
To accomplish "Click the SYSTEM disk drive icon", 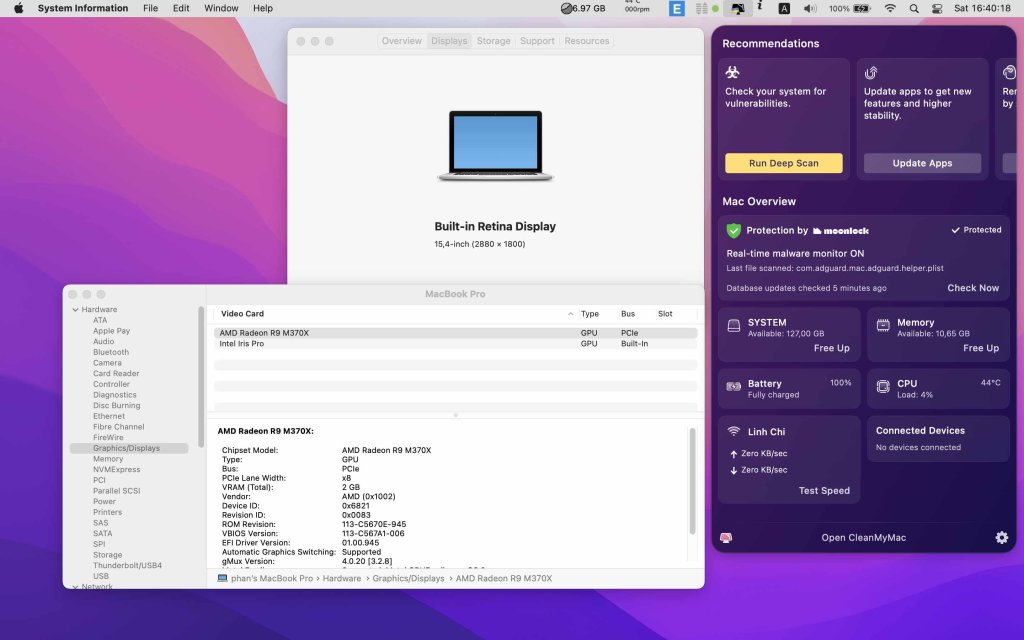I will [x=734, y=325].
